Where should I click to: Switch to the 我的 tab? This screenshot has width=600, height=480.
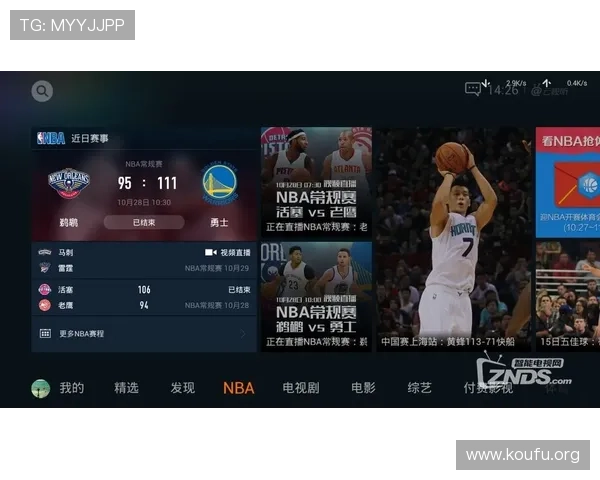pyautogui.click(x=72, y=388)
